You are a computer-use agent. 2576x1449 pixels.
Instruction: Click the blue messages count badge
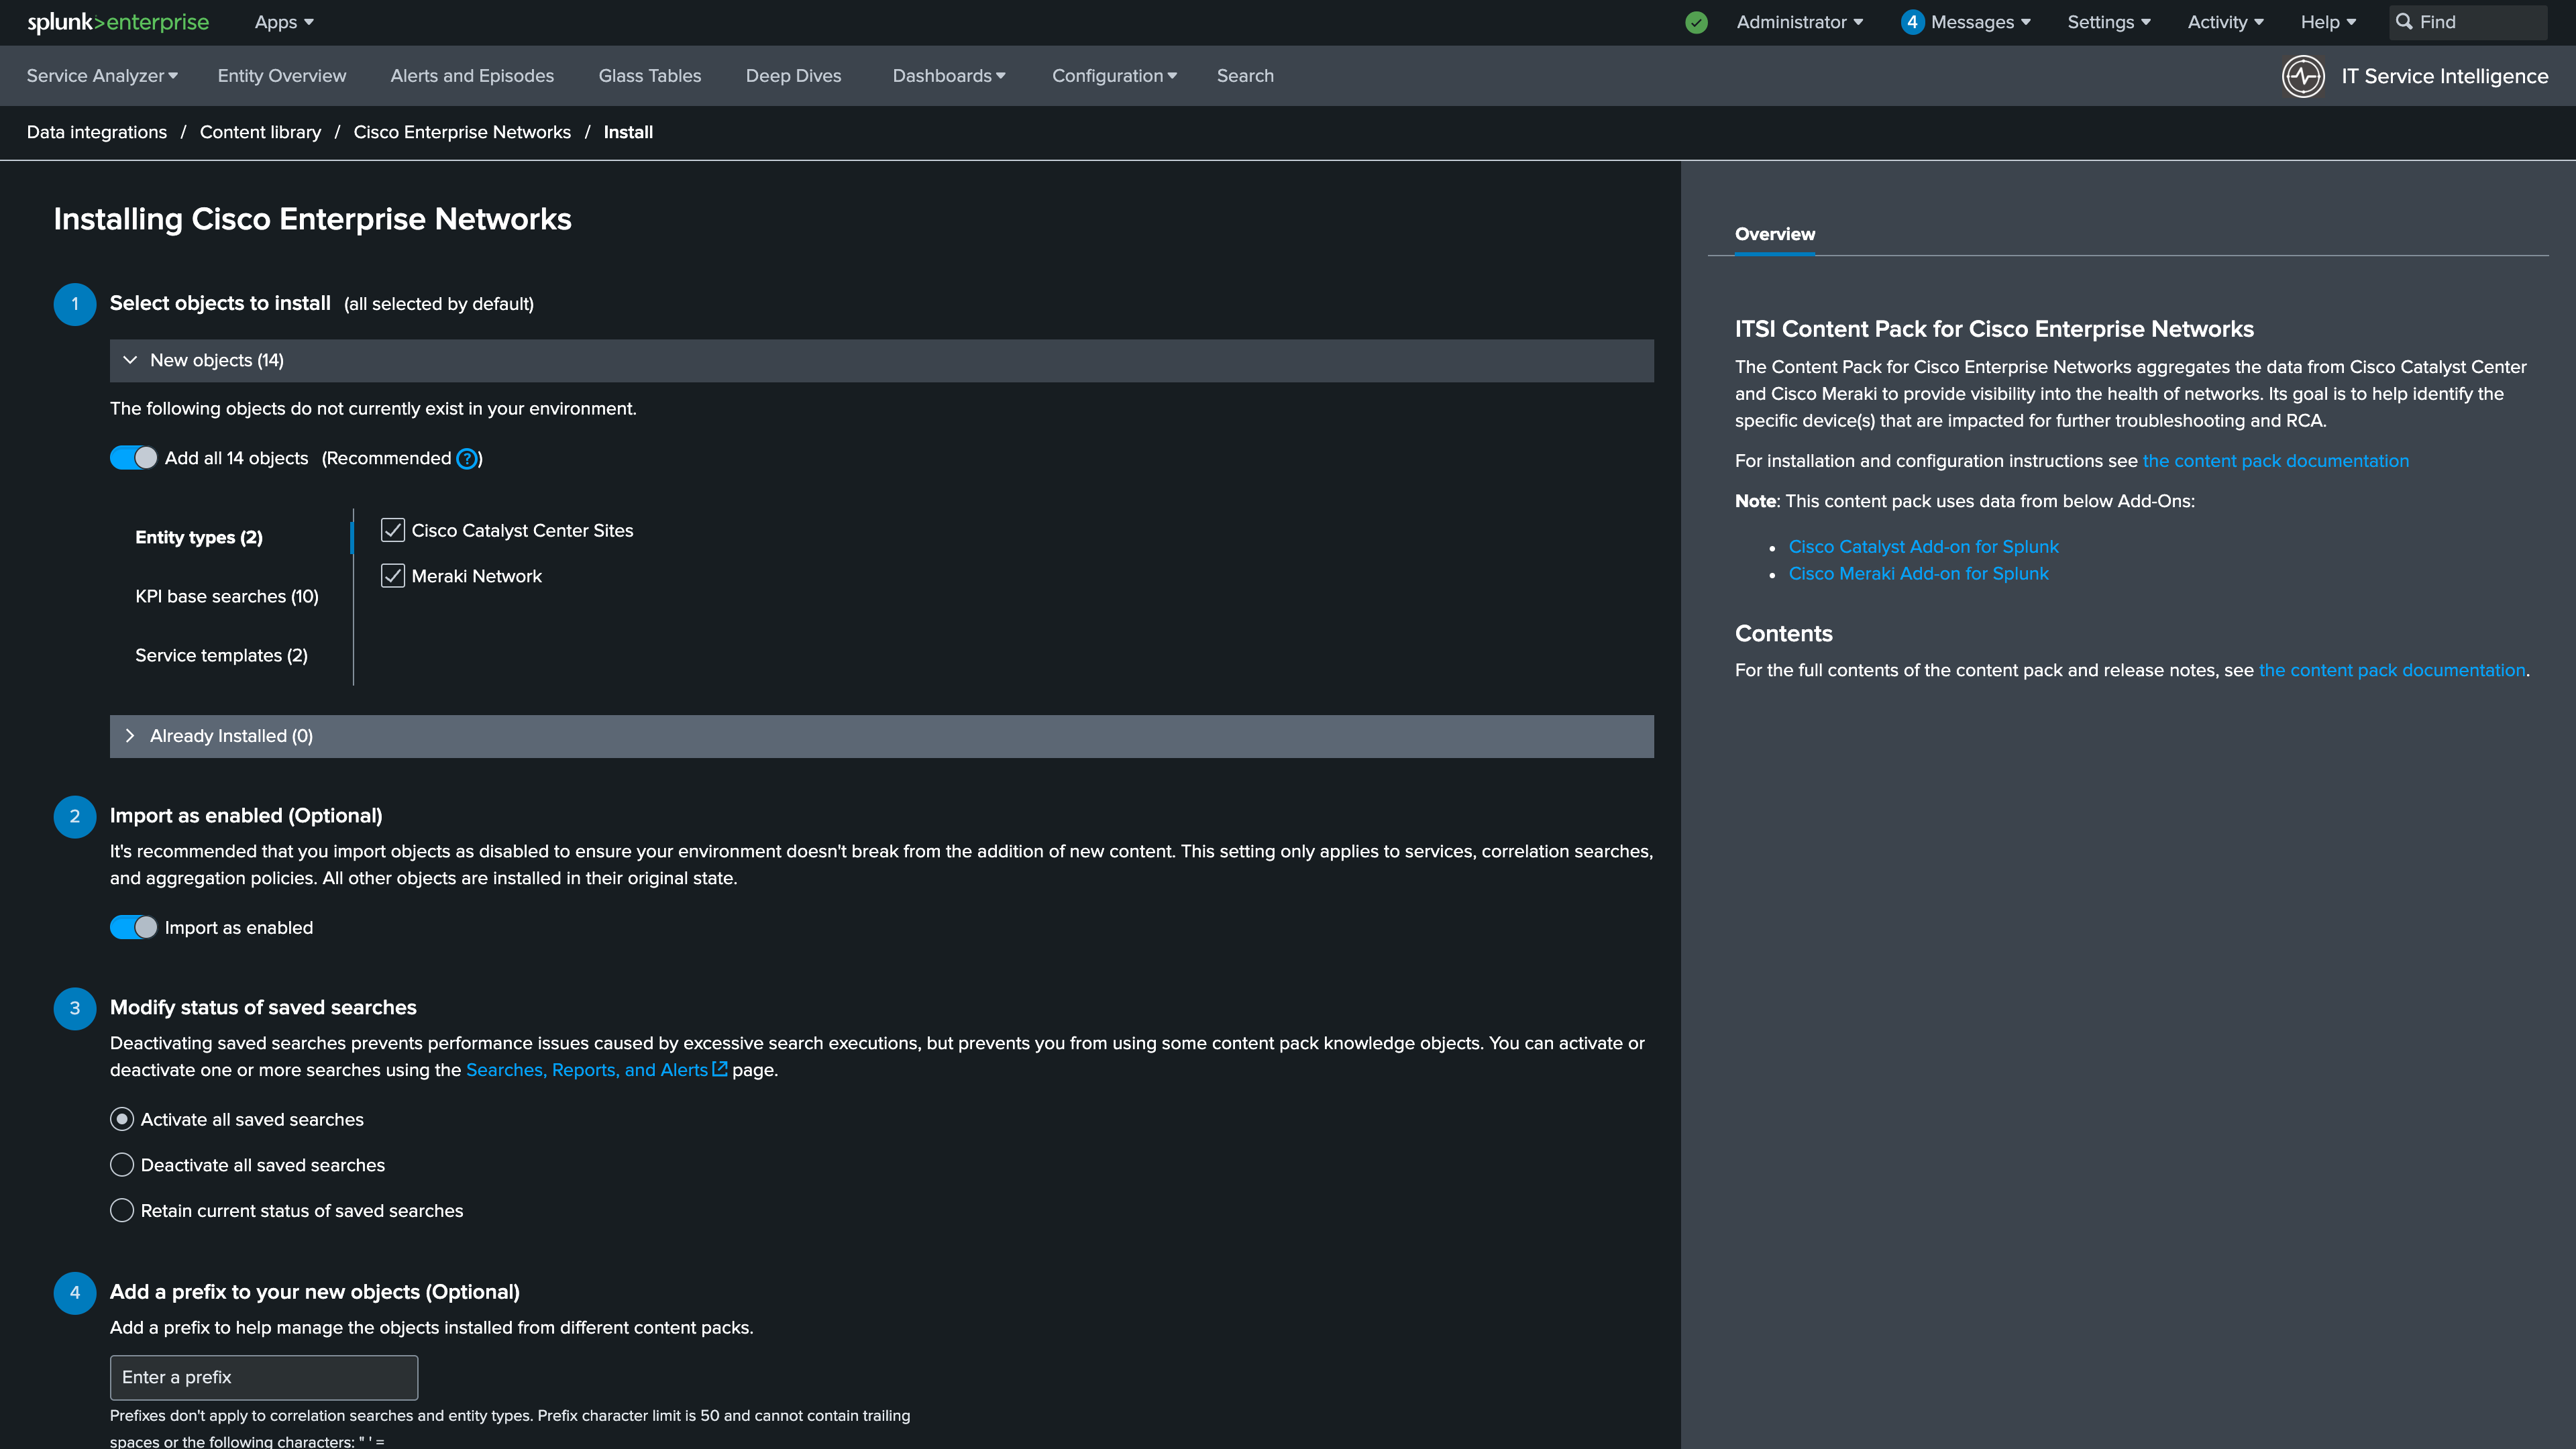click(1912, 22)
